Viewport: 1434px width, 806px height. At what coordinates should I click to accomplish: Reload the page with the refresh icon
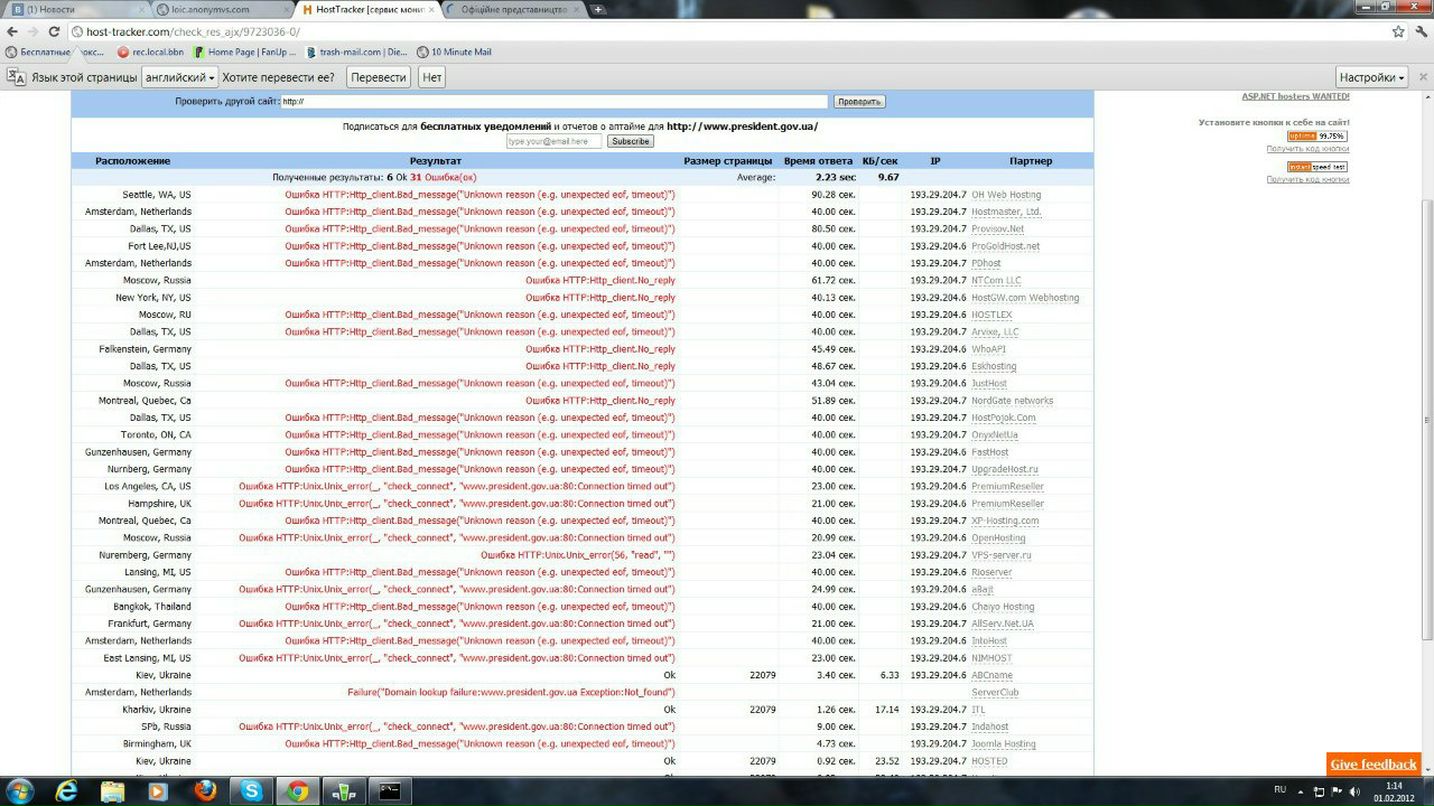pos(56,32)
